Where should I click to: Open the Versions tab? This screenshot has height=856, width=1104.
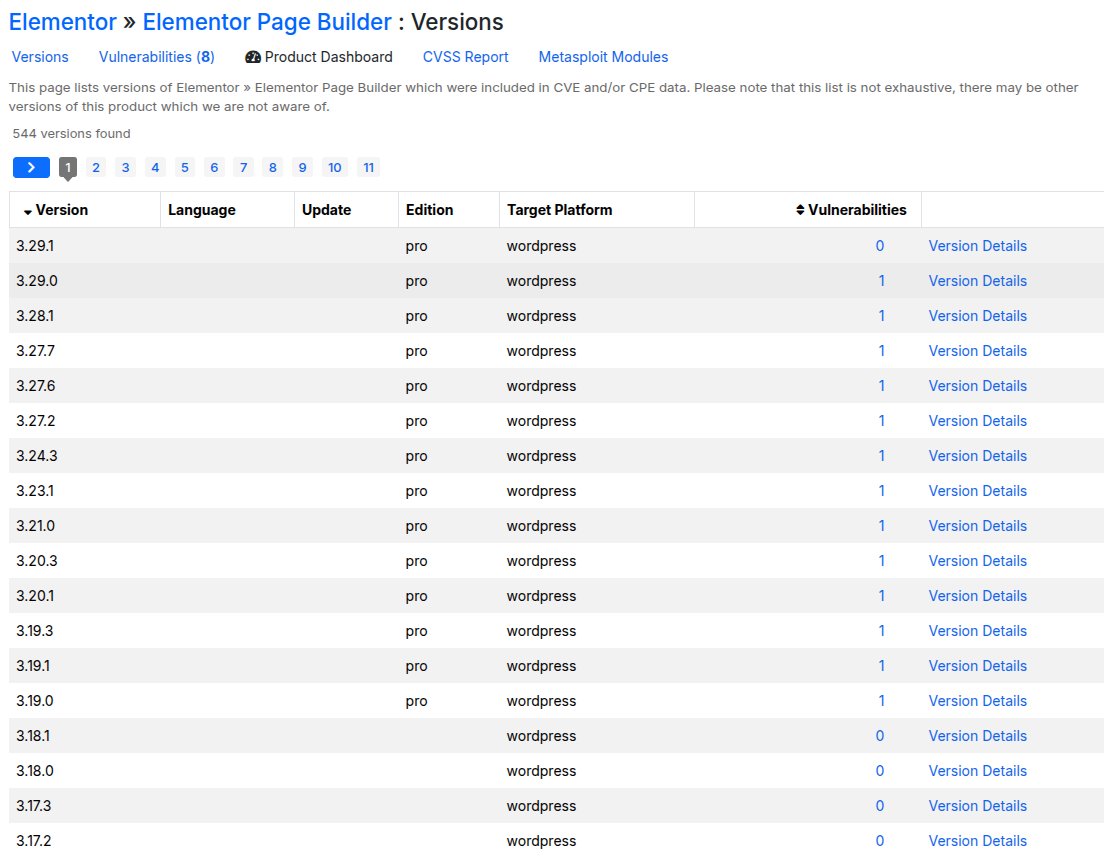pyautogui.click(x=40, y=57)
